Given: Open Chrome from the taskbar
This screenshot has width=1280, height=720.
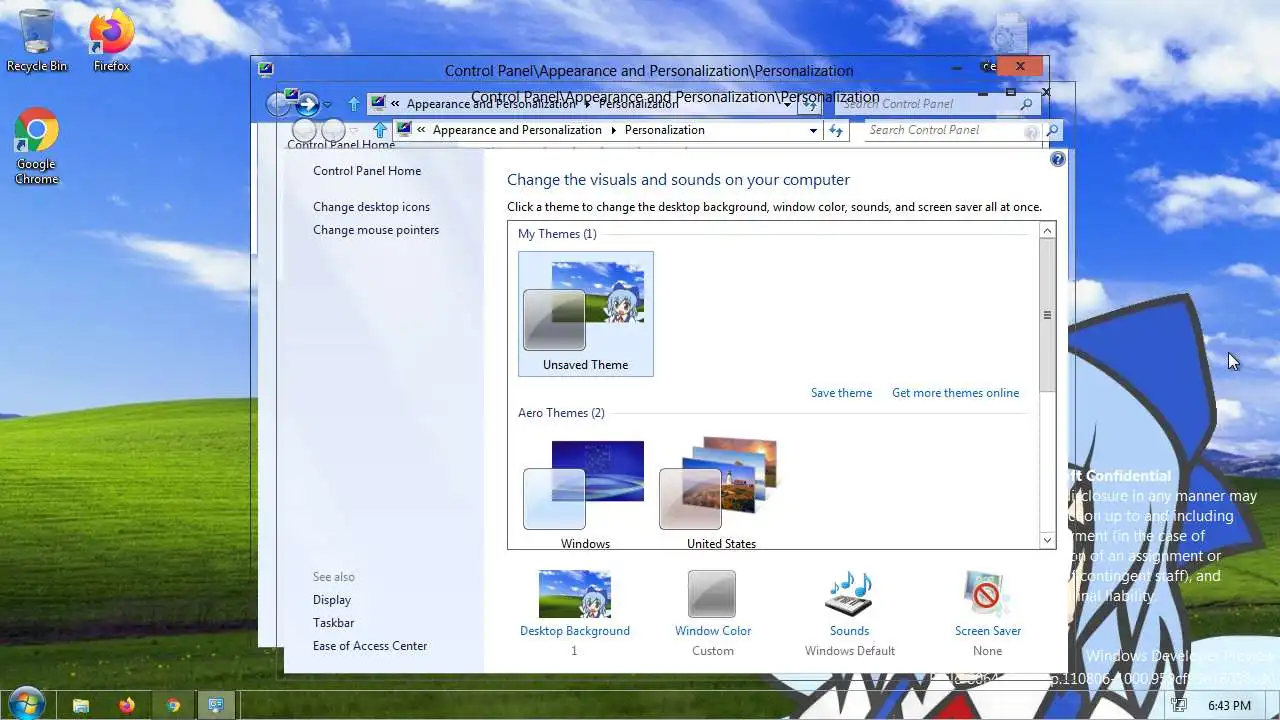Looking at the screenshot, I should [172, 705].
